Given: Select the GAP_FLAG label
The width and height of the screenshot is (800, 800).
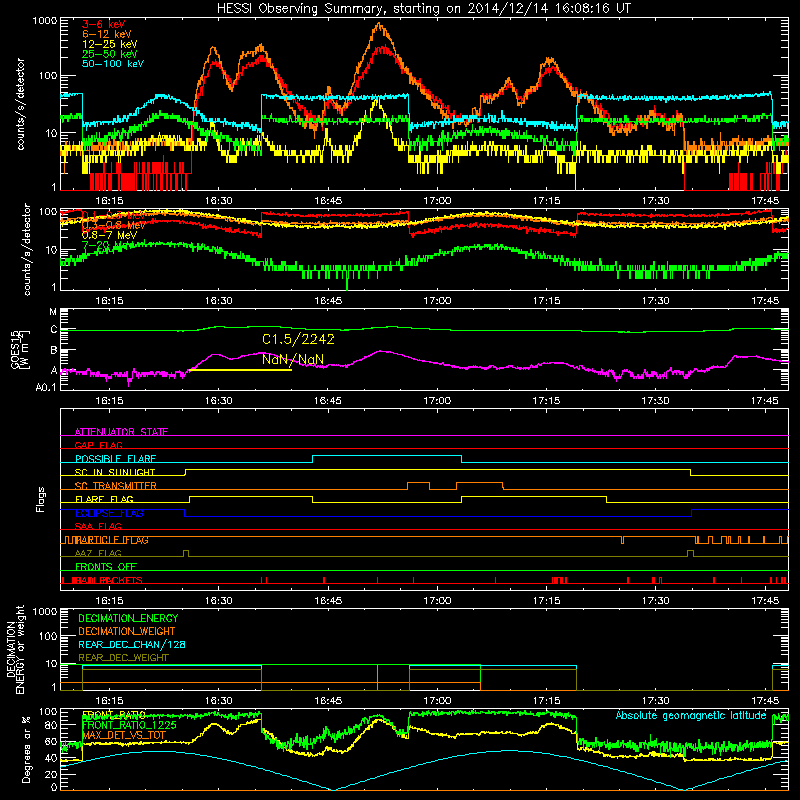Looking at the screenshot, I should tap(98, 445).
